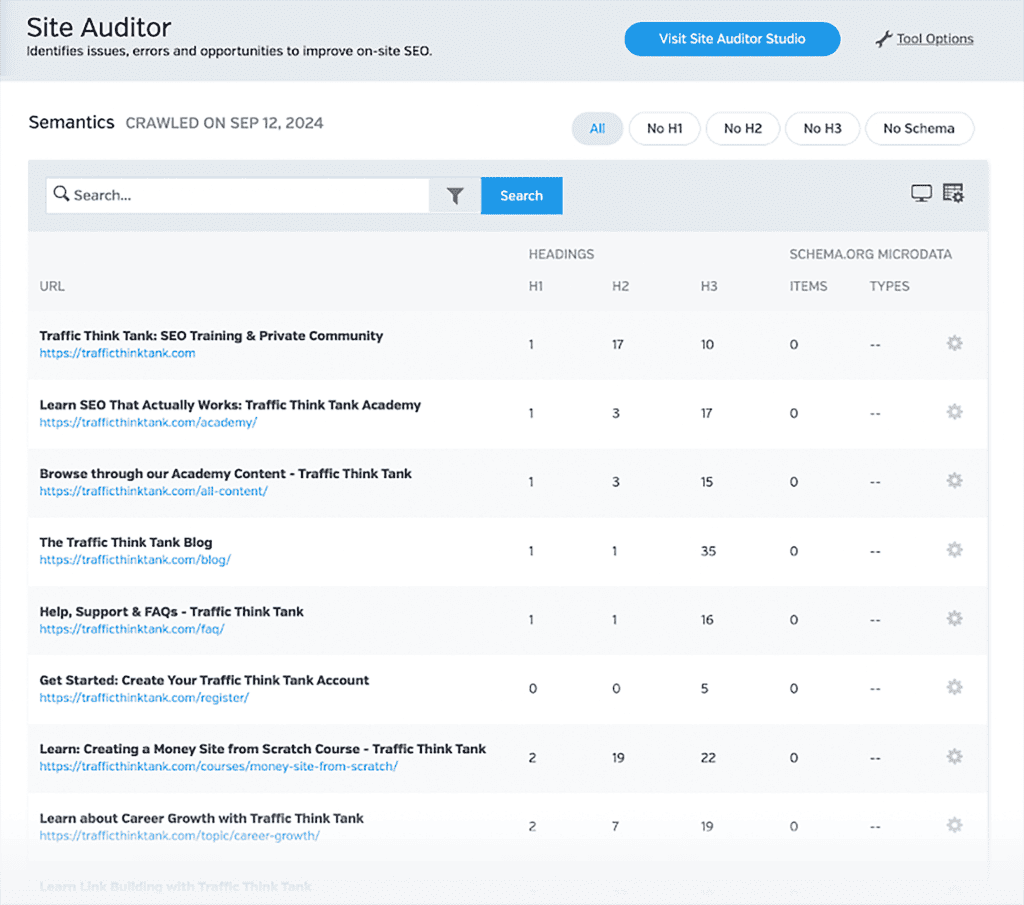Viewport: 1024px width, 905px height.
Task: Open gear settings for the academy row
Action: (x=954, y=412)
